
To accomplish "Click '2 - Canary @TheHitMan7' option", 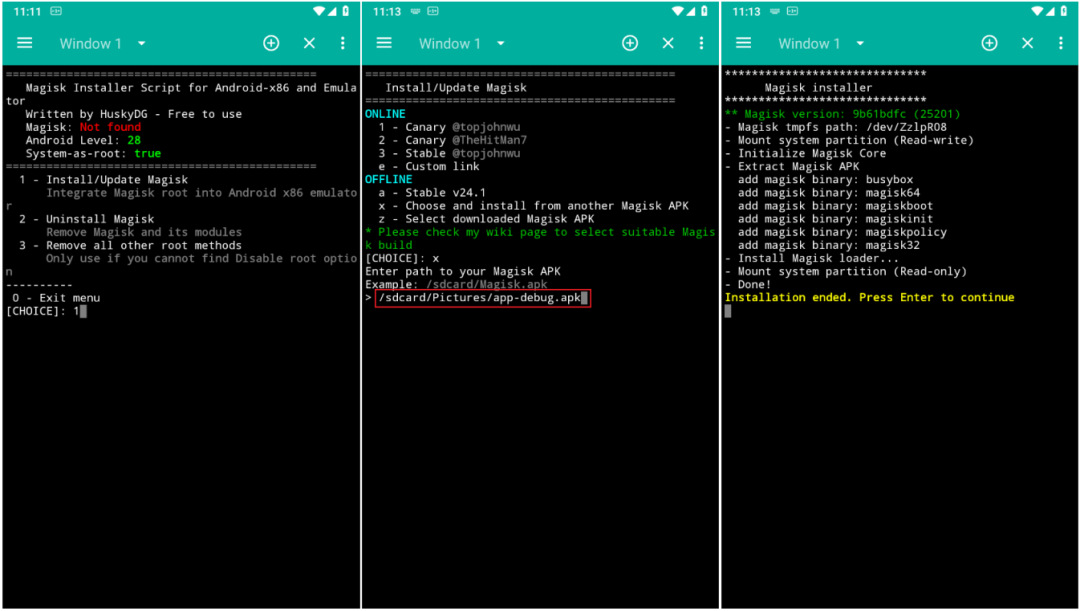I will 453,140.
